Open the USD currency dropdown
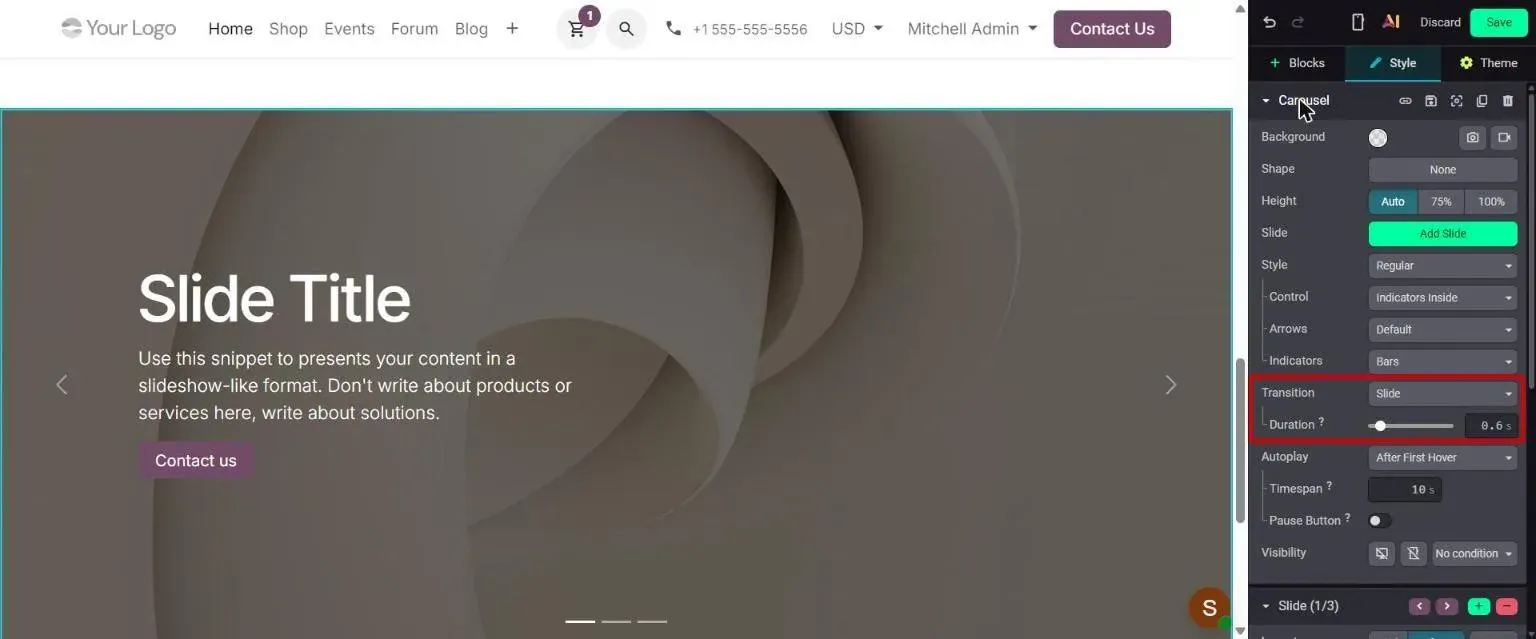 (x=858, y=29)
